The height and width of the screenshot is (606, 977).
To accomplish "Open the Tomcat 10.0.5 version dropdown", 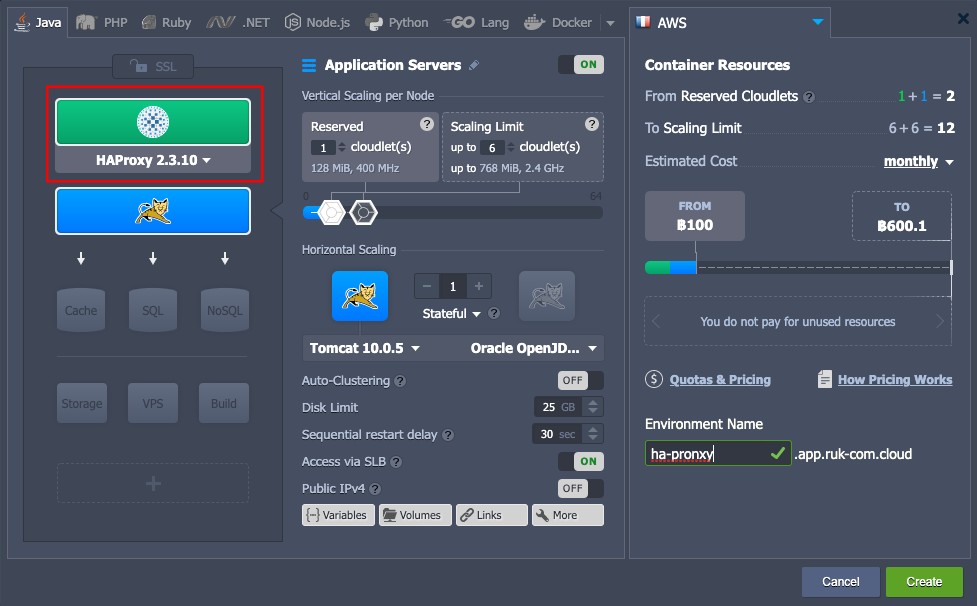I will click(365, 348).
